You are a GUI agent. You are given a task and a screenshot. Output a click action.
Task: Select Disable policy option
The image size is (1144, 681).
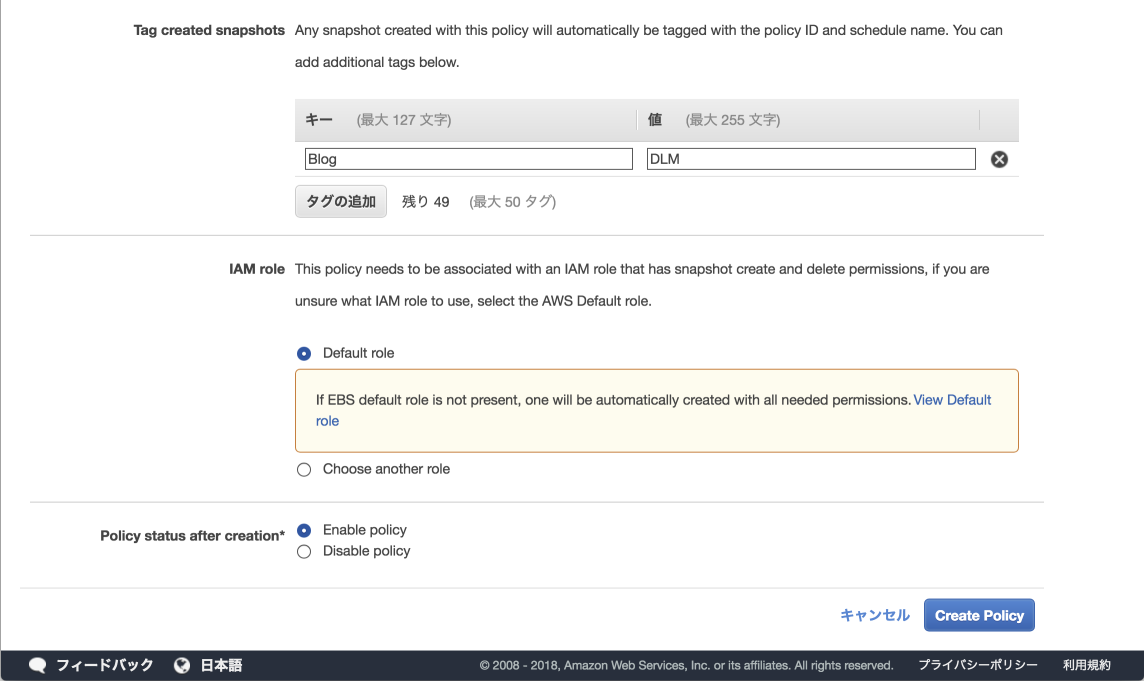303,551
